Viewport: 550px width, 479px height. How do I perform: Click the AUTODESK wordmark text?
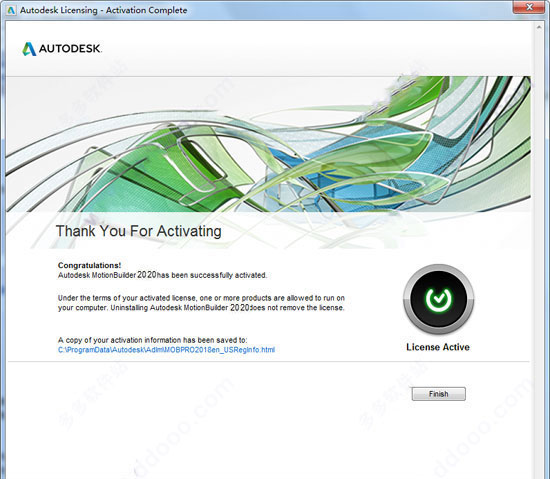(70, 48)
